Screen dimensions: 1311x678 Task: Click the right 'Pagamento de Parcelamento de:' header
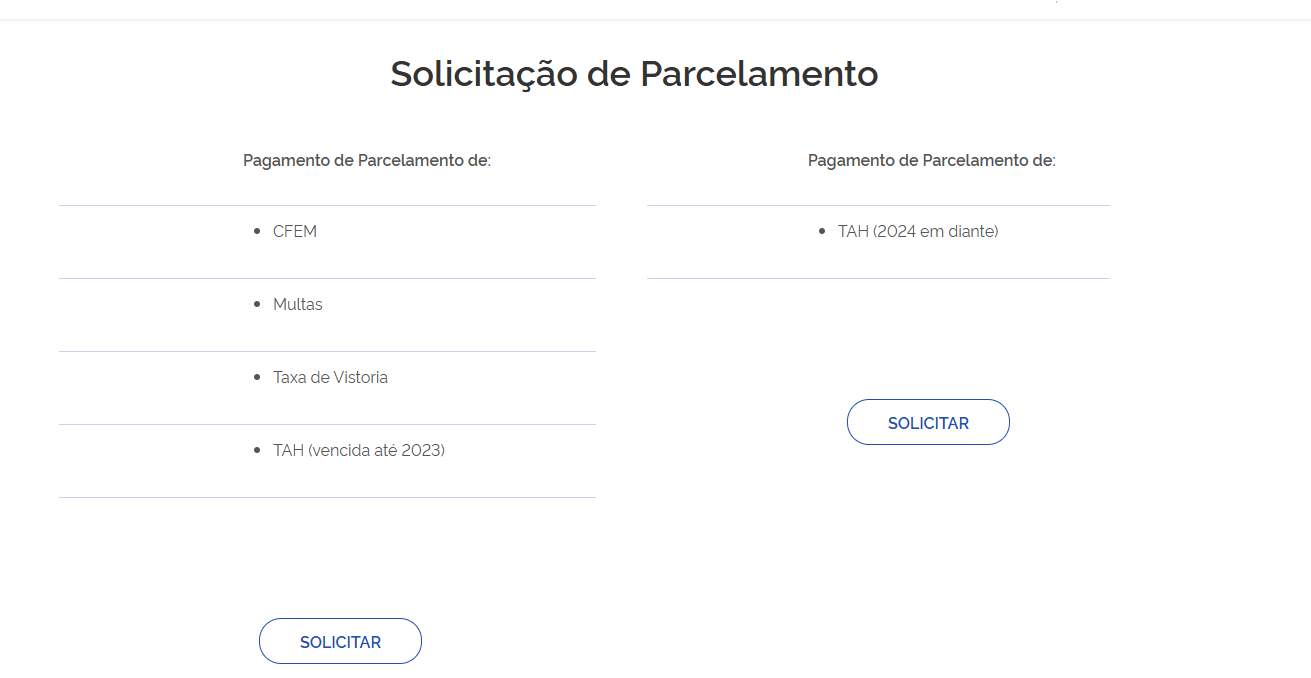933,160
